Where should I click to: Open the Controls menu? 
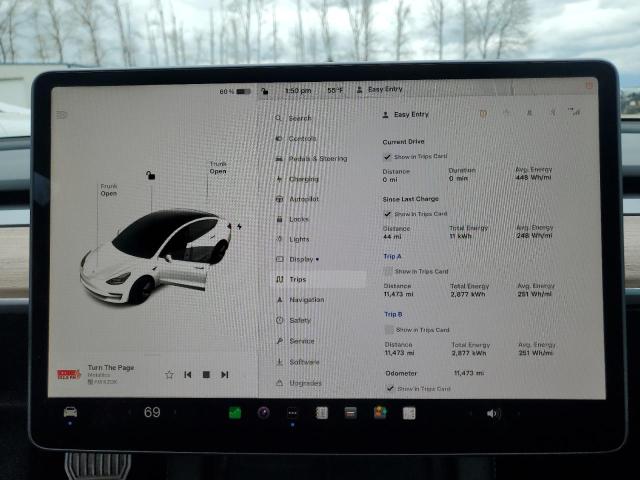click(296, 138)
